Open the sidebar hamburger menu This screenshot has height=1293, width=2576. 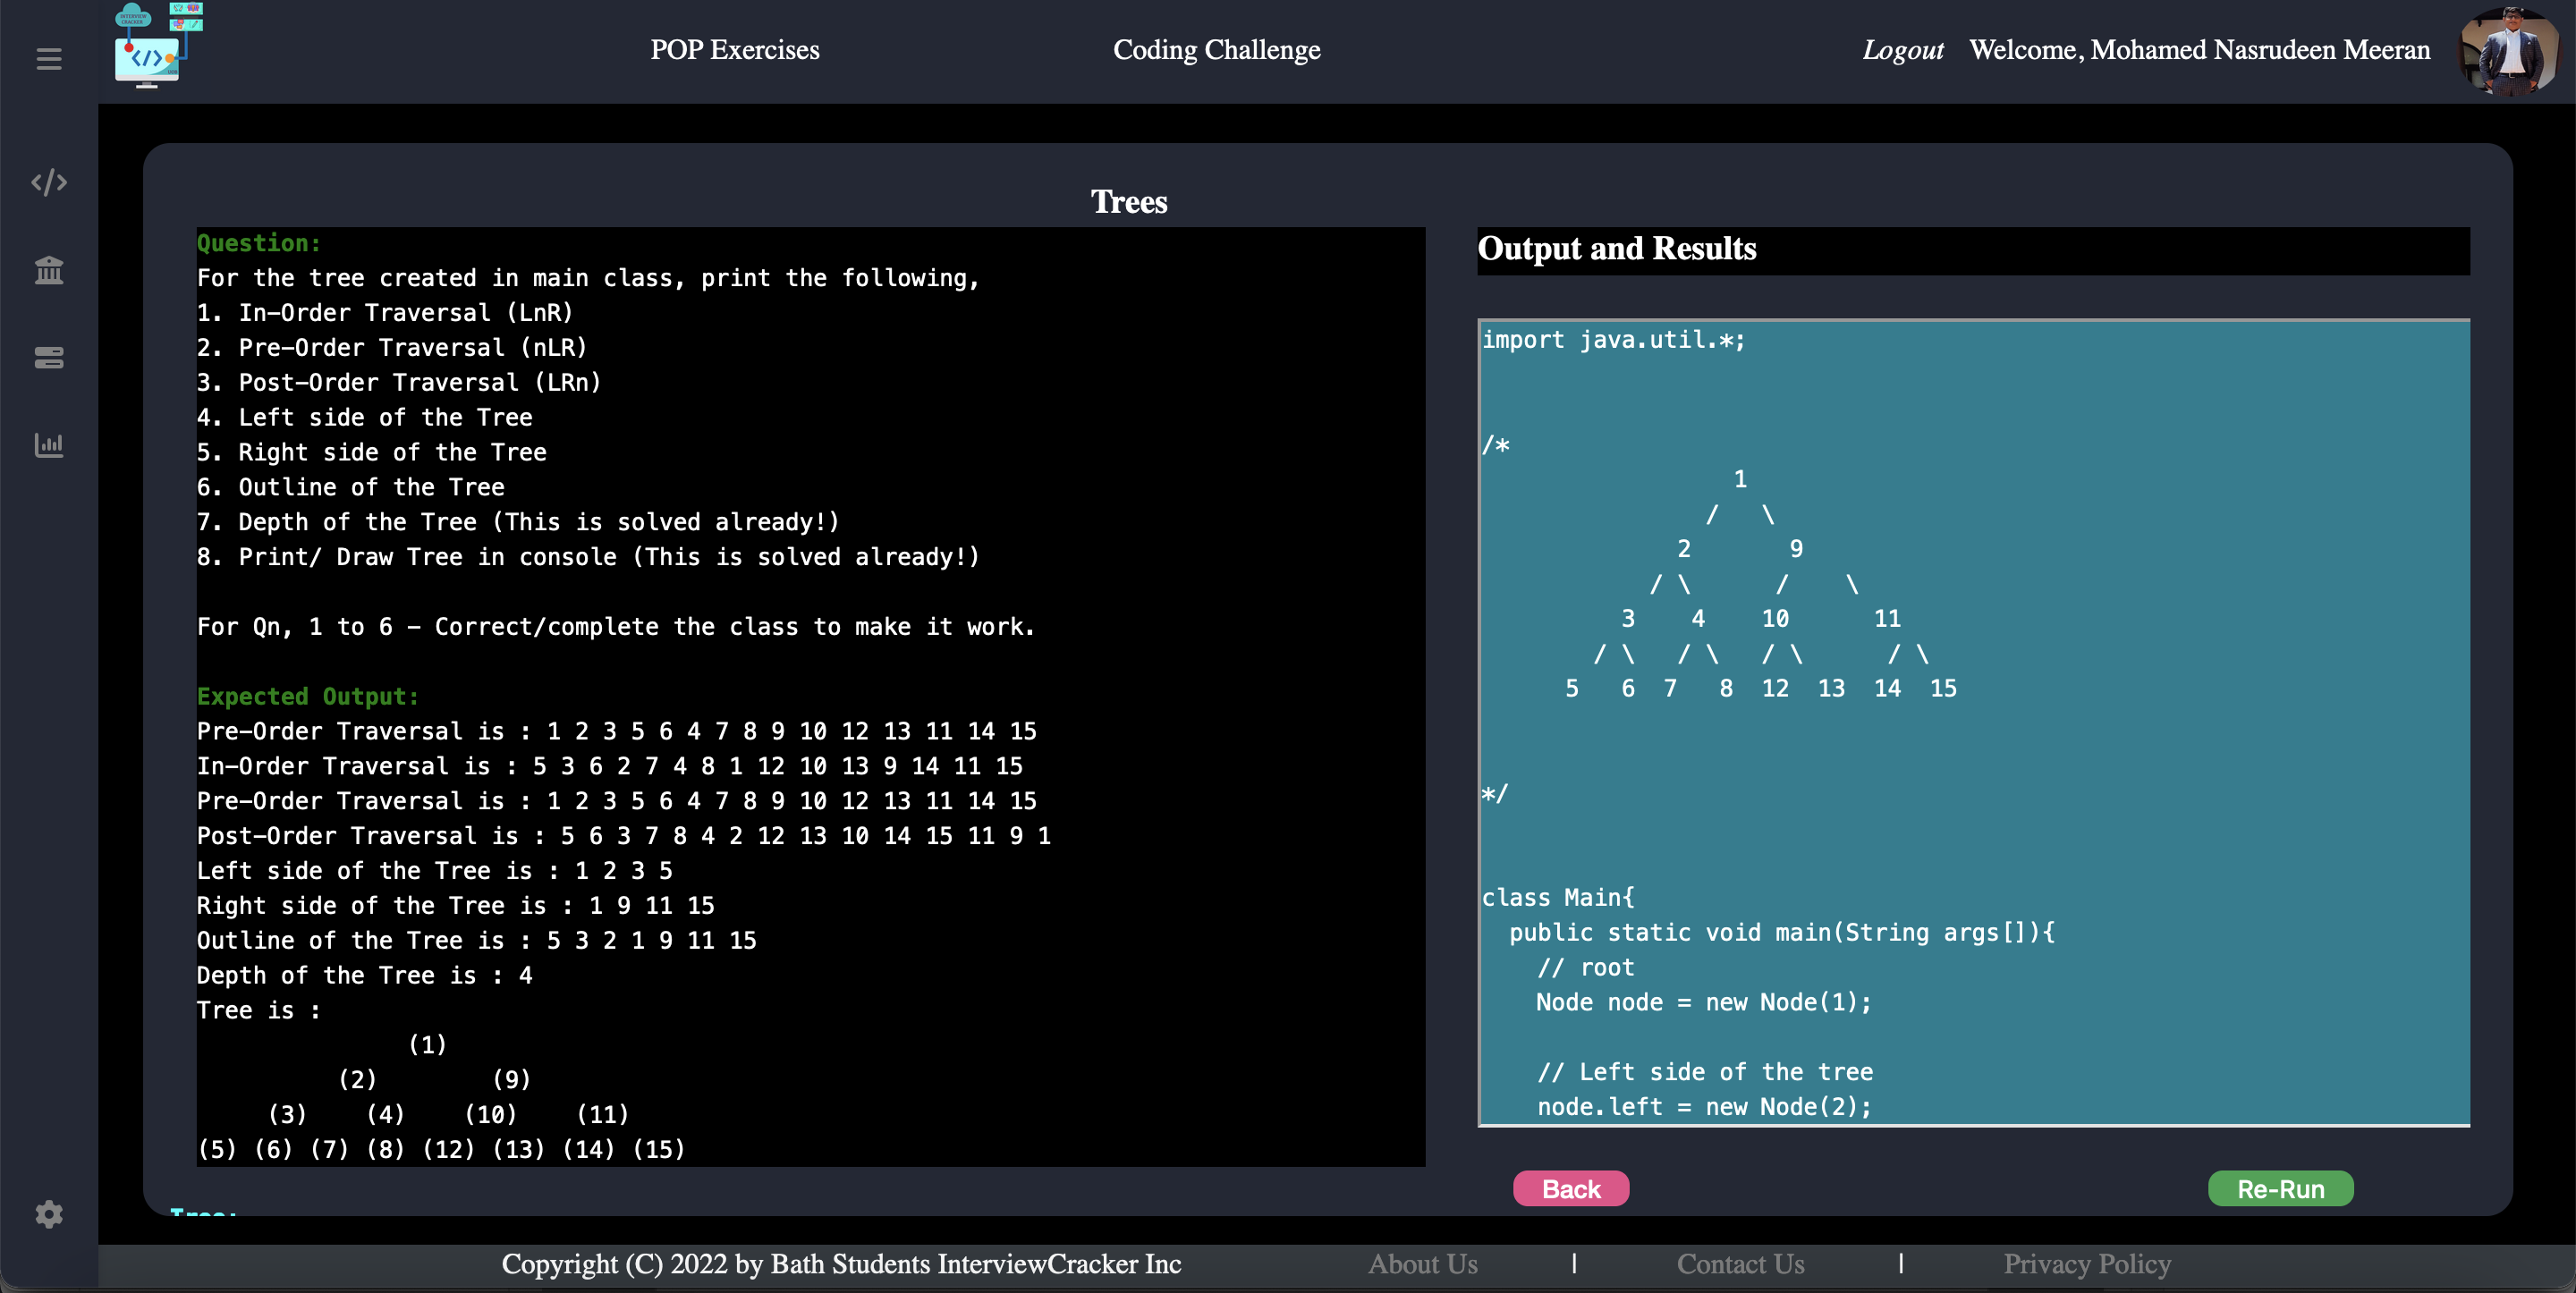click(48, 60)
